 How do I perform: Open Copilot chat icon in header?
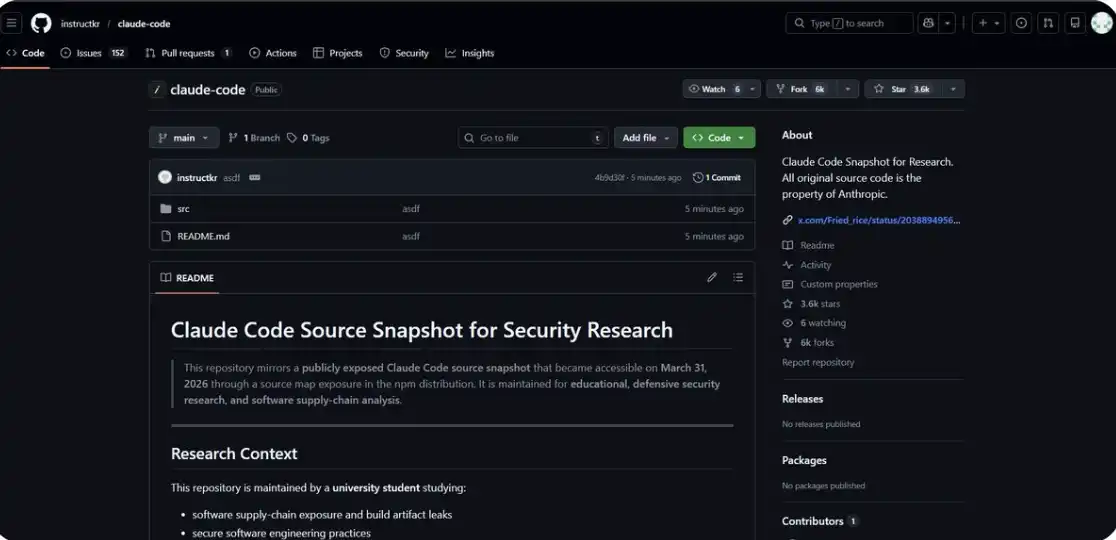click(928, 23)
